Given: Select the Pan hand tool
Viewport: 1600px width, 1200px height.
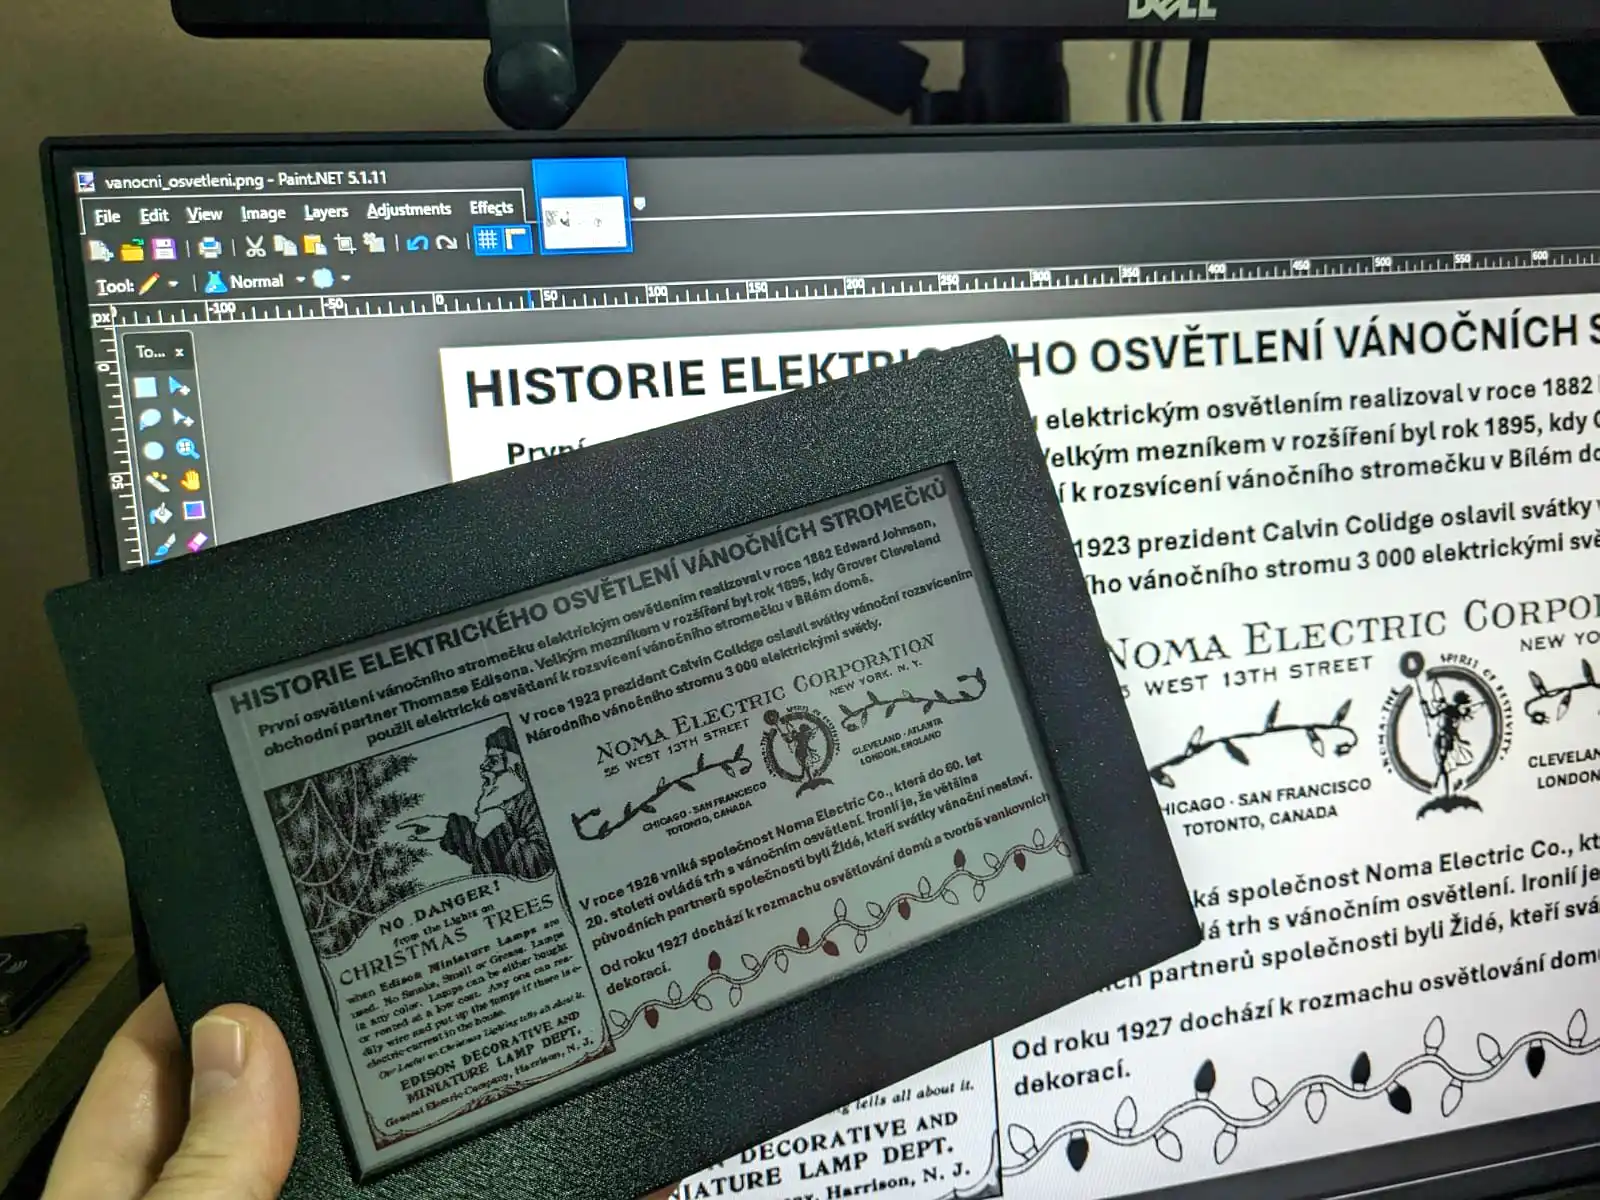Looking at the screenshot, I should [189, 480].
